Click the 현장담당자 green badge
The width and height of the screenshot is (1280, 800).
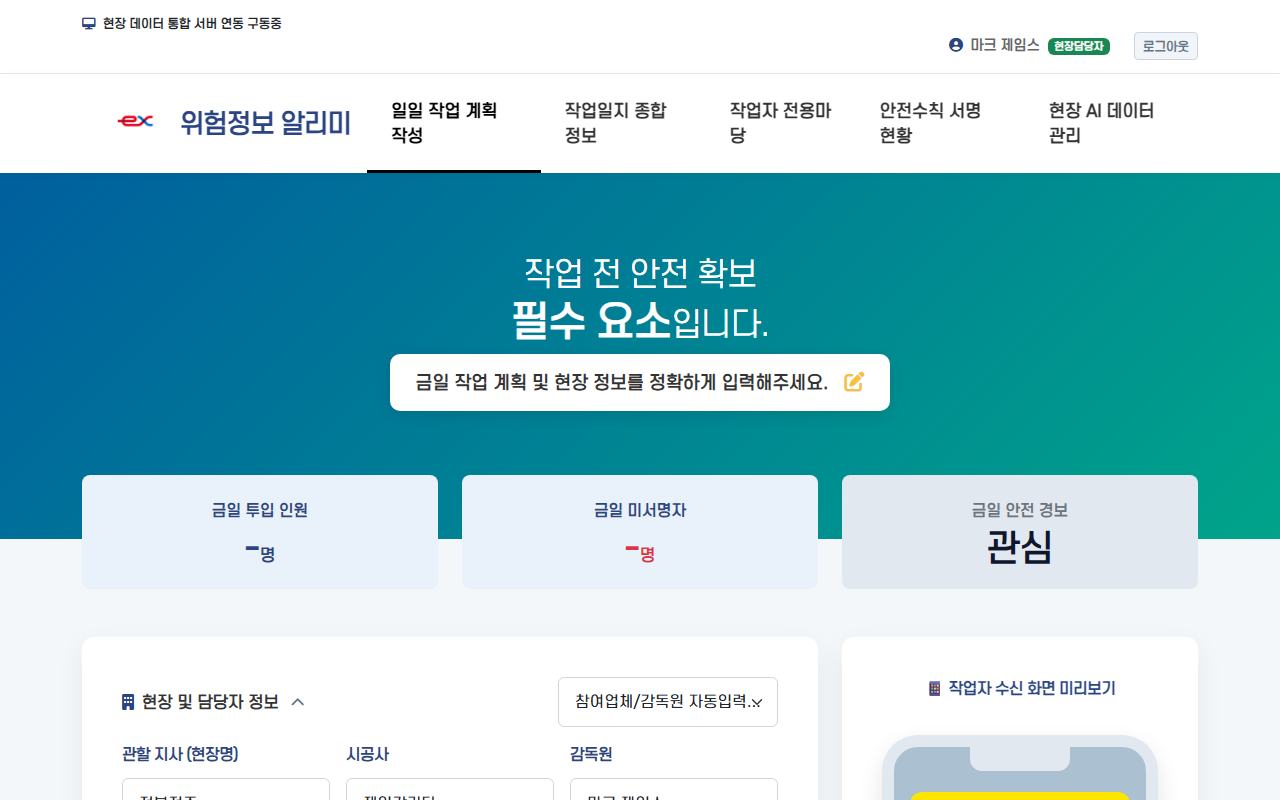pos(1079,46)
